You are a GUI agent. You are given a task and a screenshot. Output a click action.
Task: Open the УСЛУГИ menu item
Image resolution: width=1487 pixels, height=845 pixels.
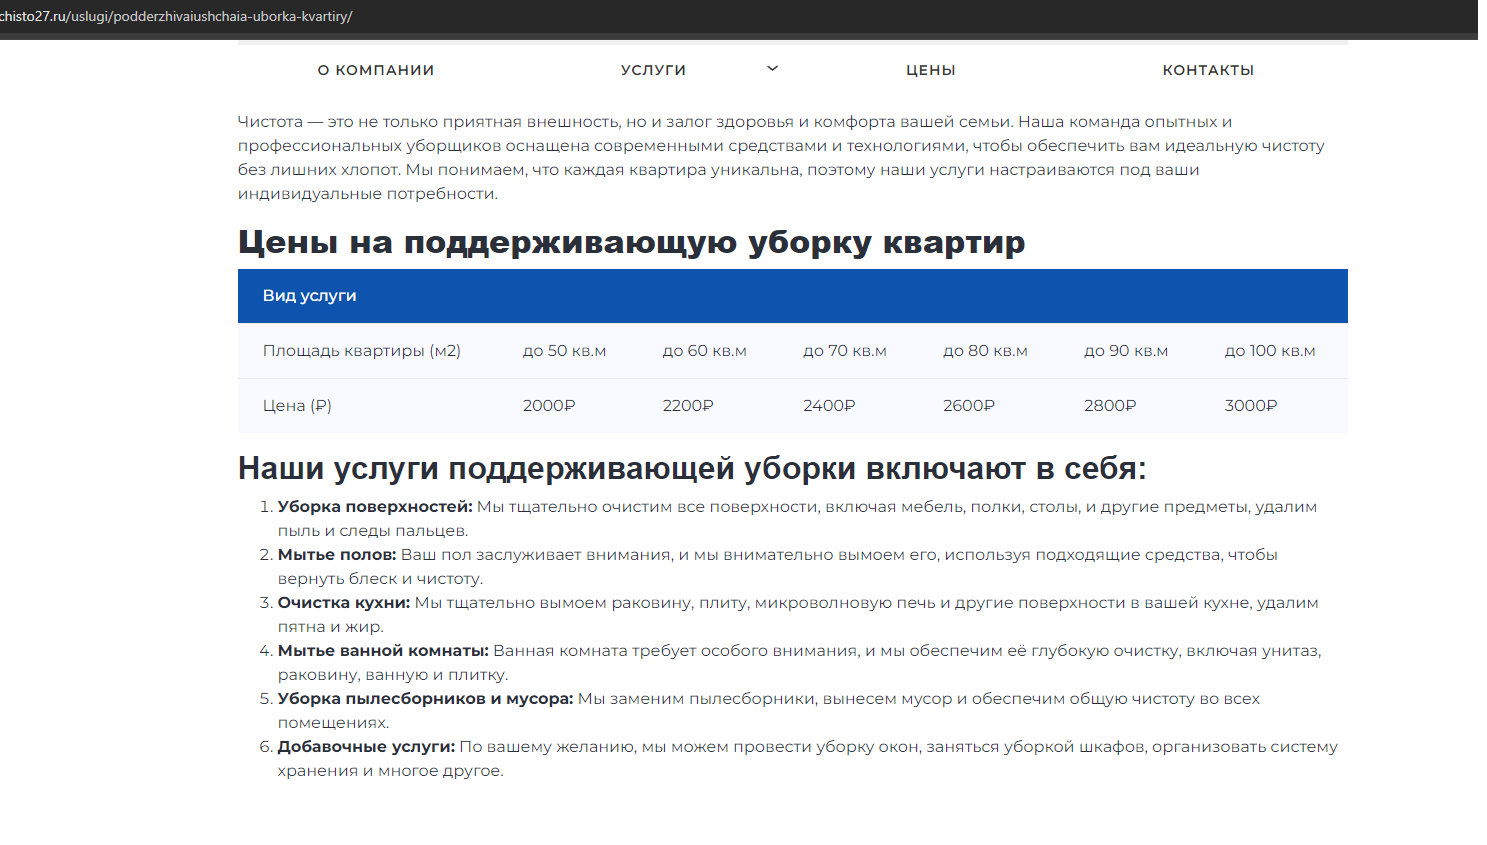pos(653,70)
